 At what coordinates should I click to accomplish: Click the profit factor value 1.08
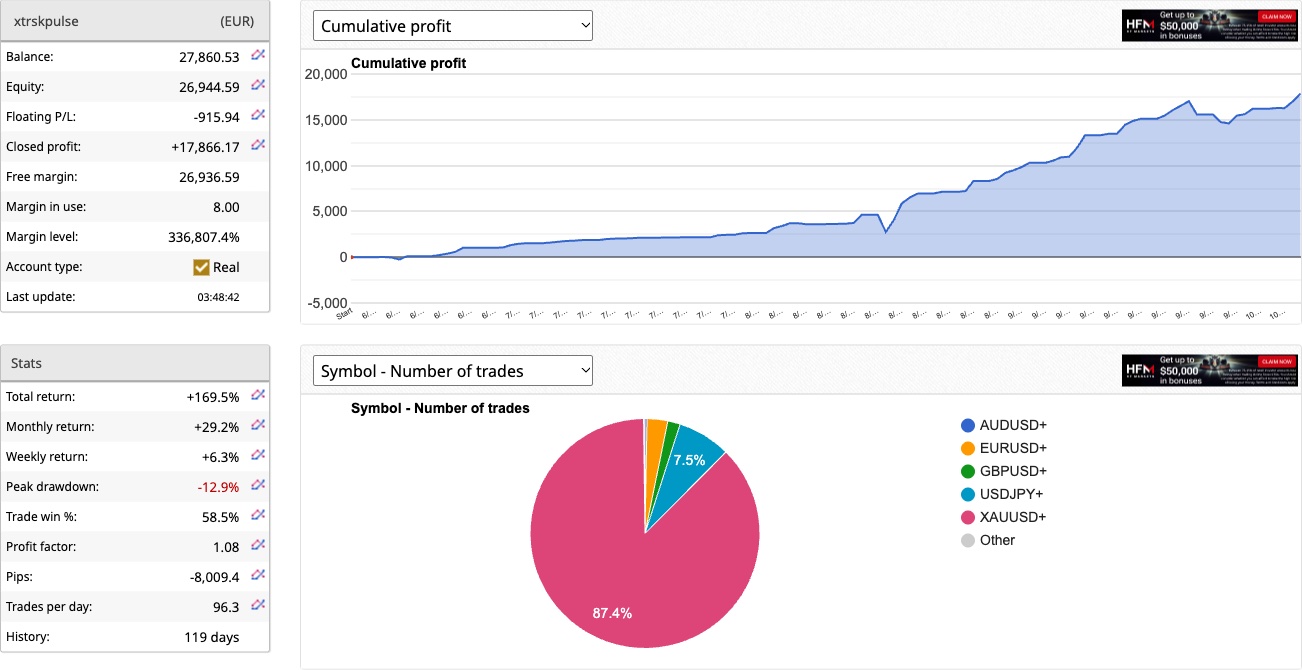[226, 547]
